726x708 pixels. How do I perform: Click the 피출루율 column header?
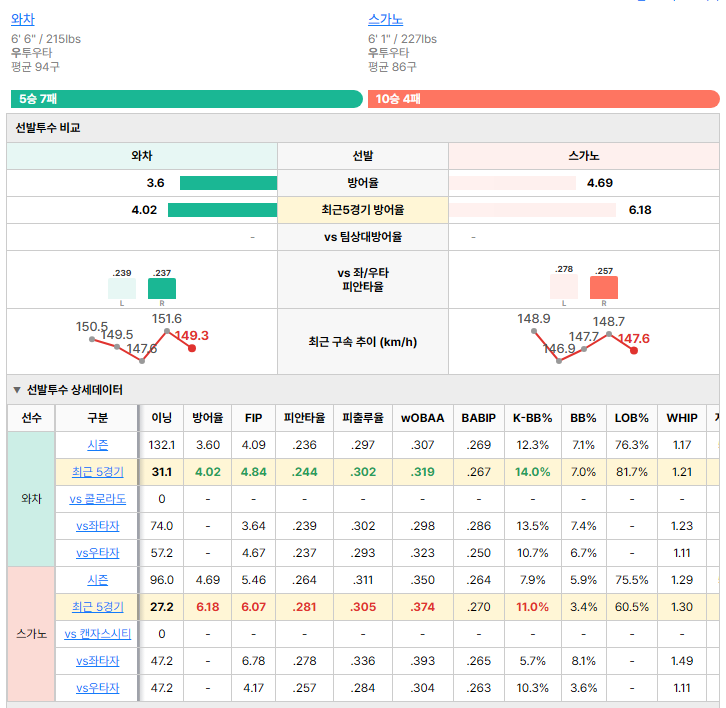coord(363,418)
